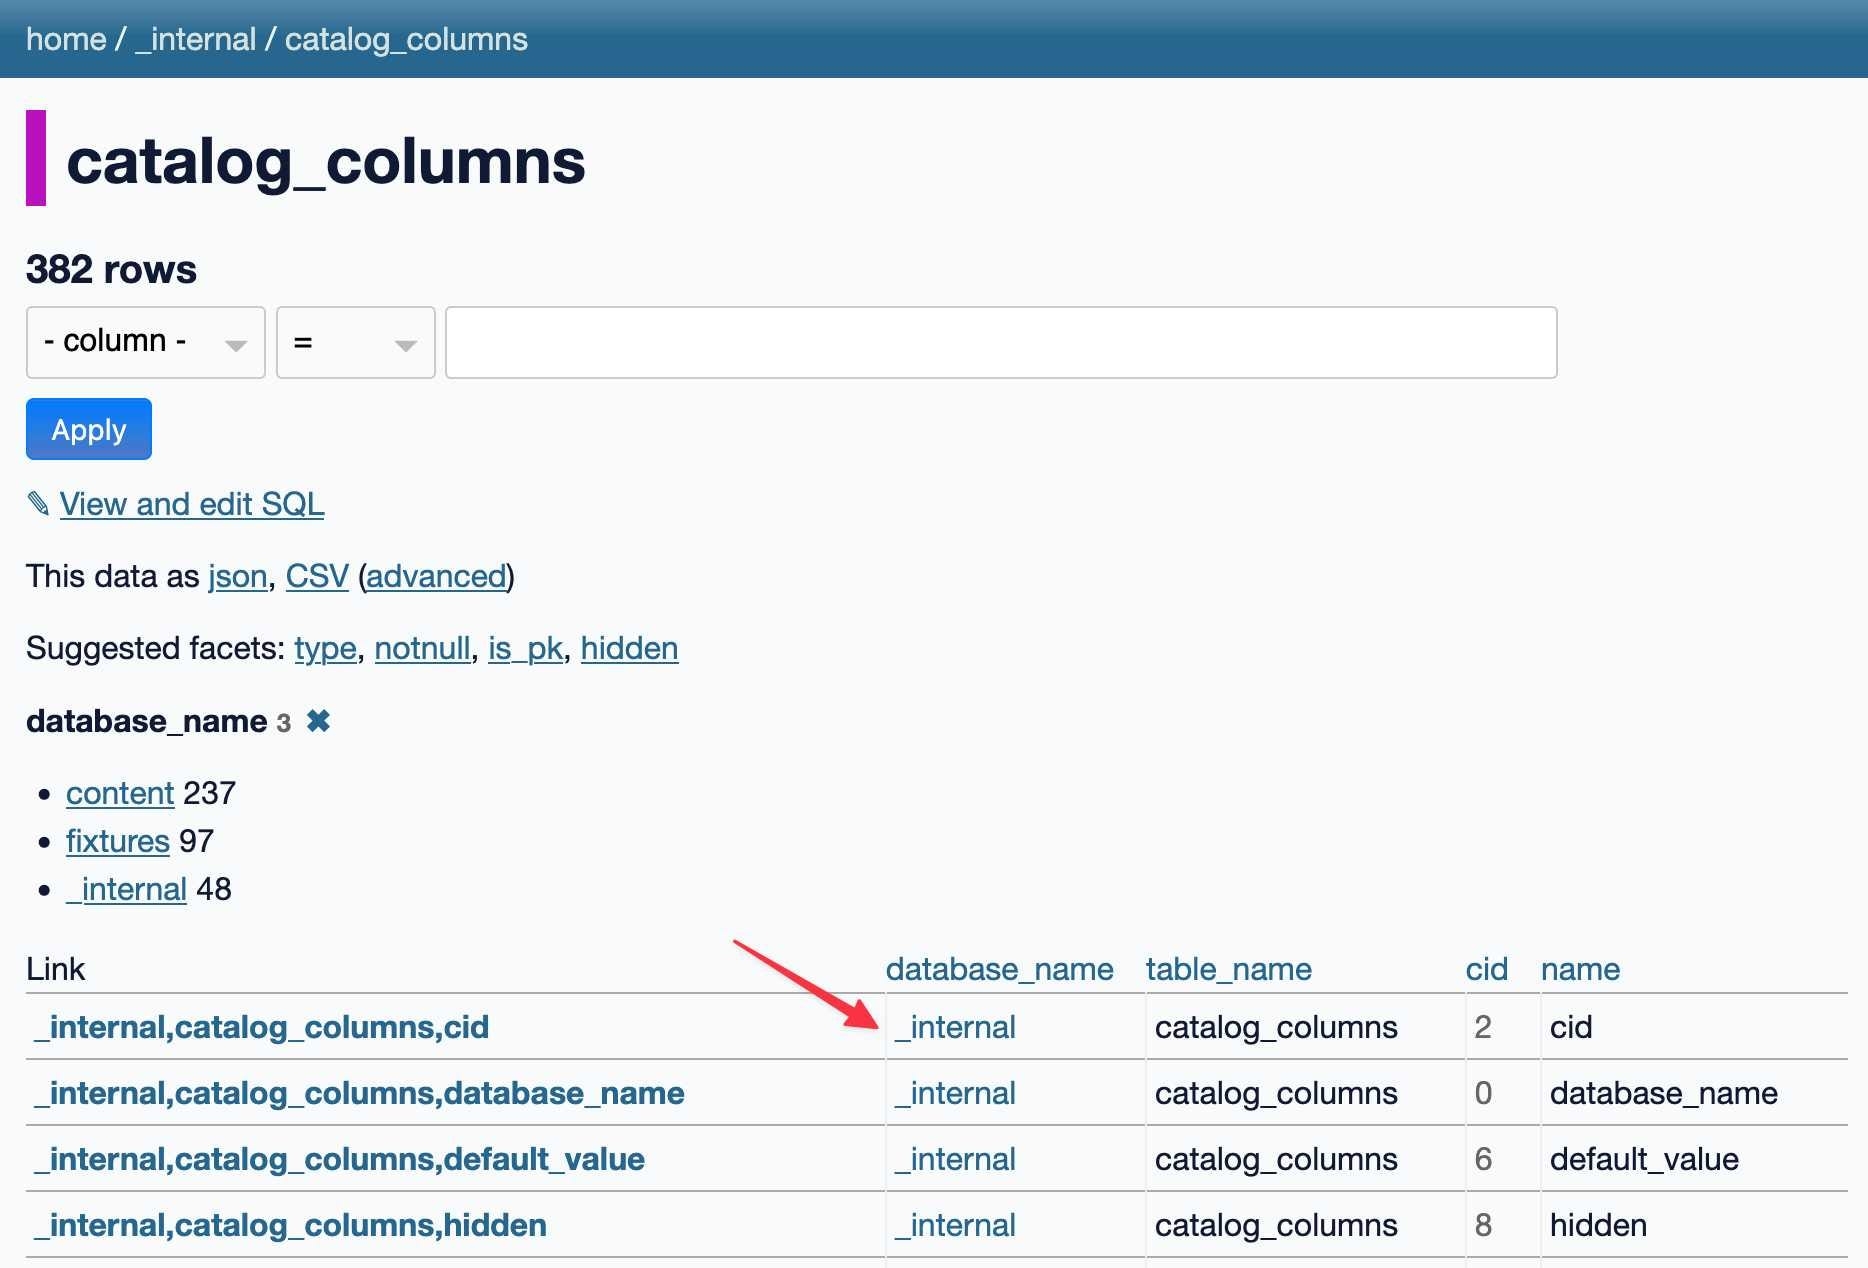Screen dimensions: 1868x1268
Task: Apply the suggested facet 'notnull'
Action: (422, 649)
